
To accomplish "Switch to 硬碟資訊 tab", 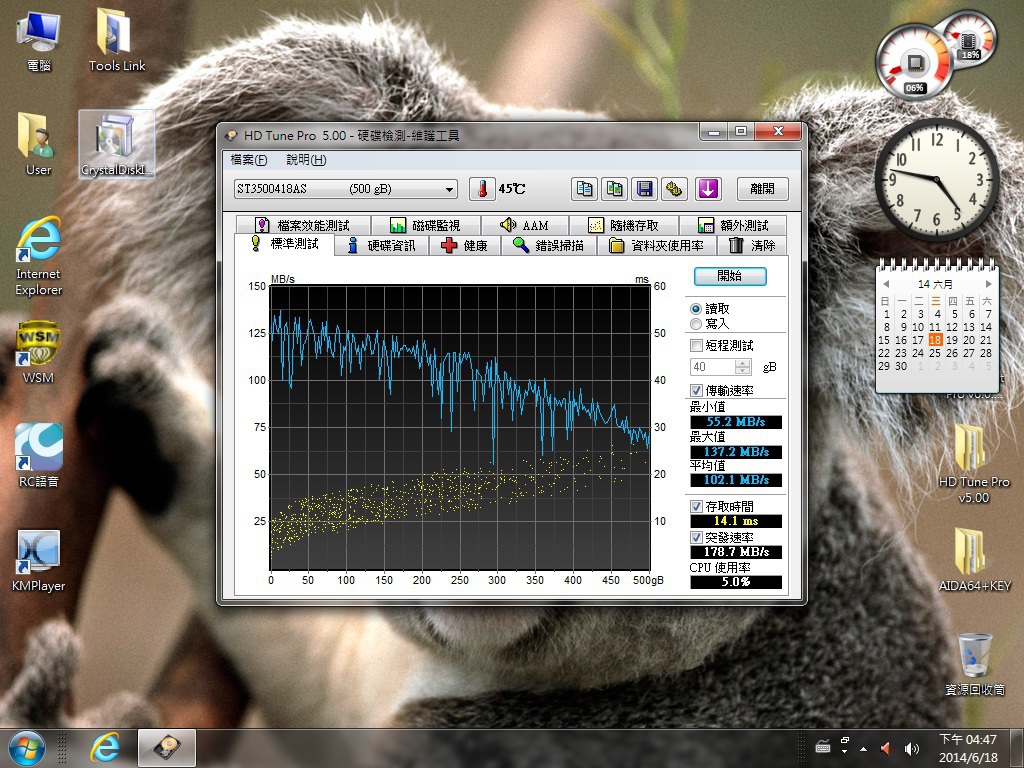I will 382,246.
